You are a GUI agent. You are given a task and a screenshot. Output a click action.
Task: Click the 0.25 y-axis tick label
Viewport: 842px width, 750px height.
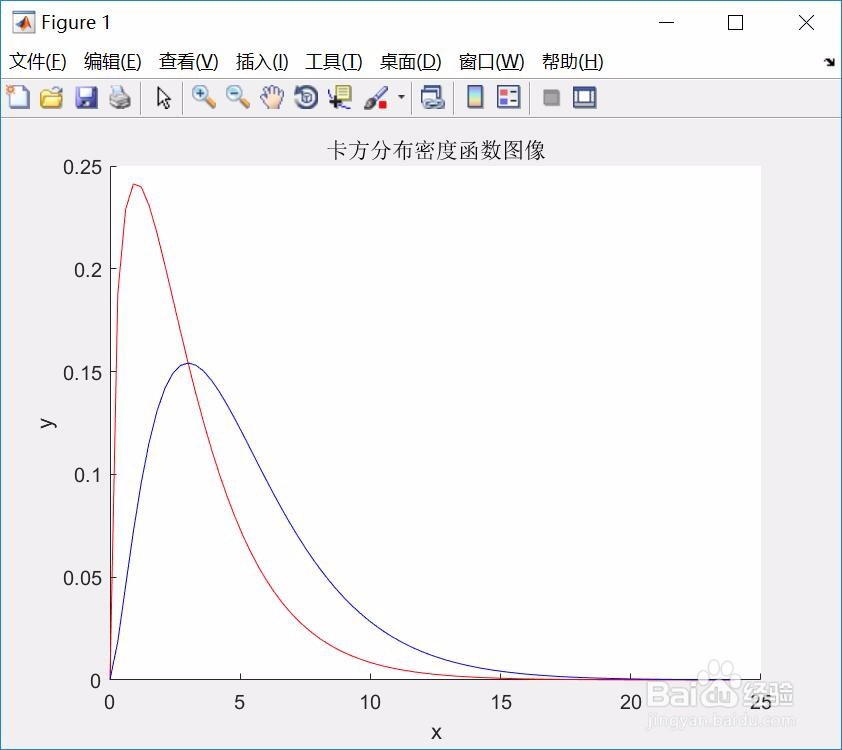82,168
